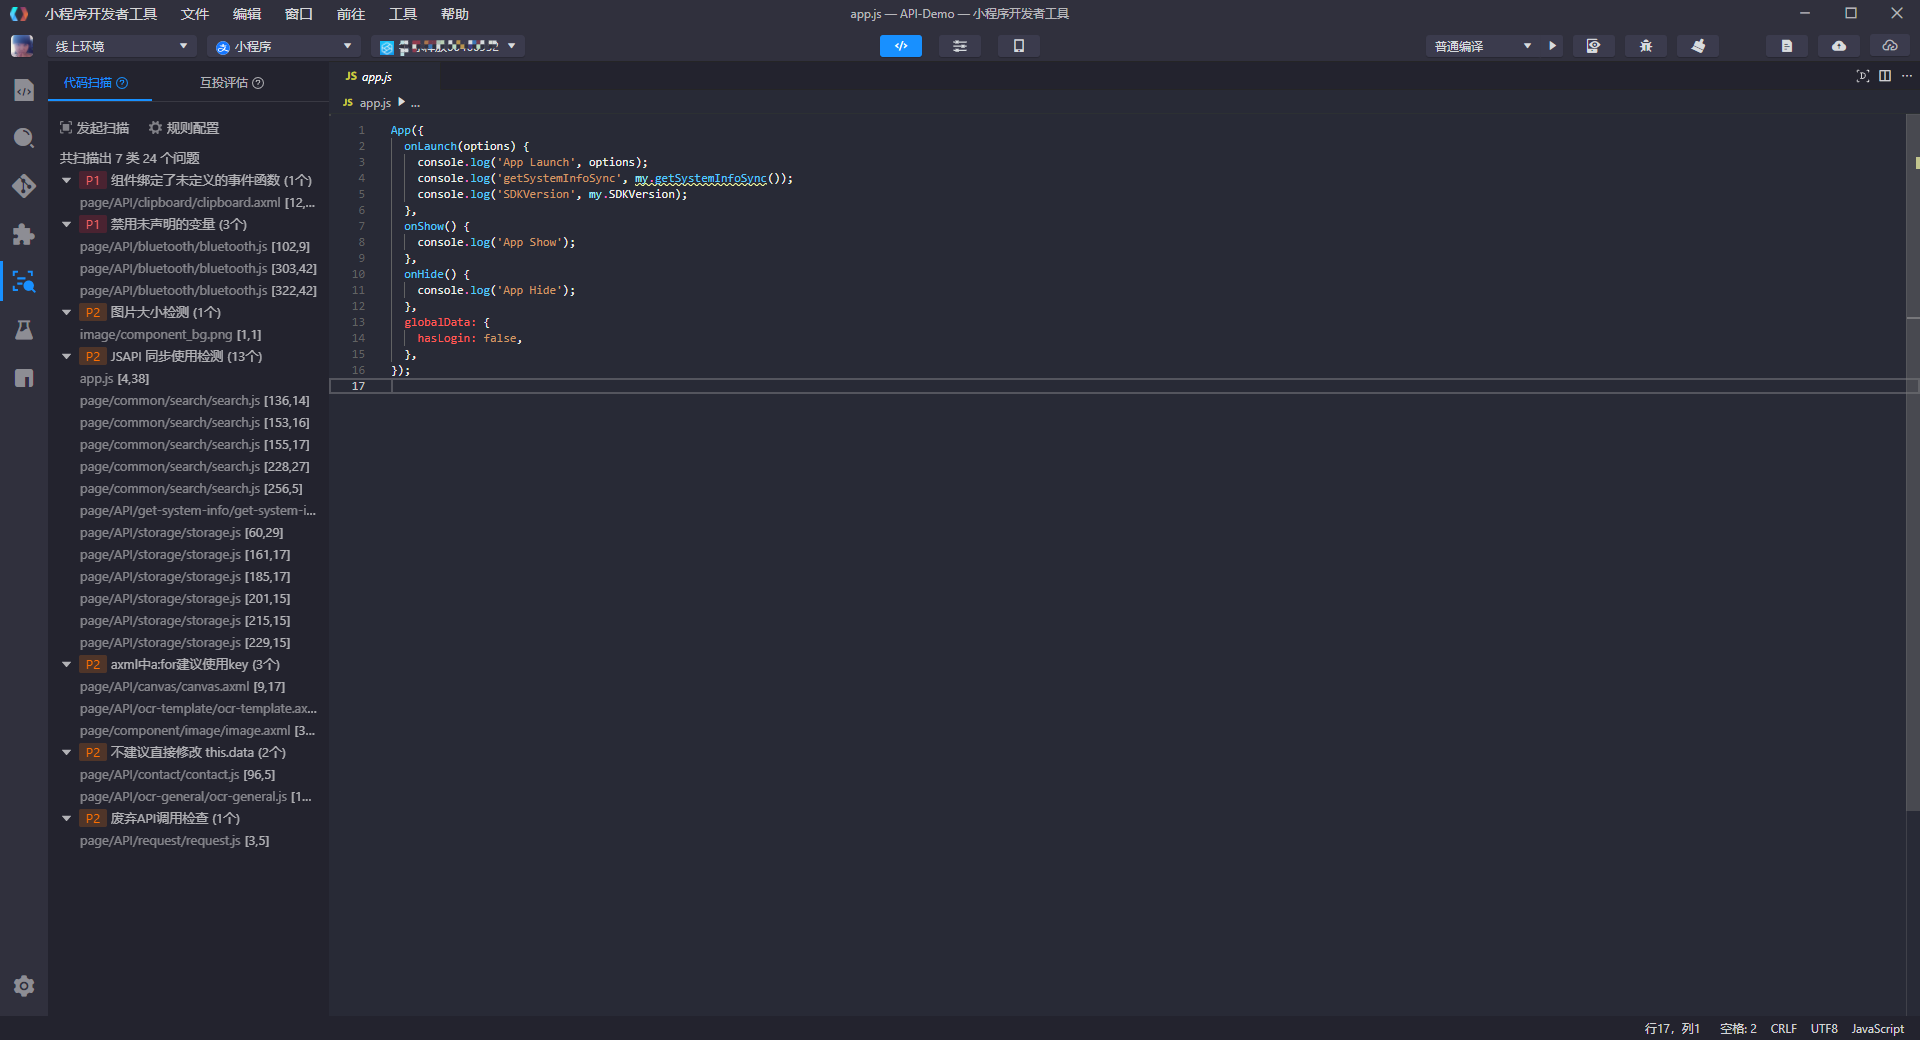This screenshot has height=1040, width=1920.
Task: Click the document details icon button
Action: 1787,46
